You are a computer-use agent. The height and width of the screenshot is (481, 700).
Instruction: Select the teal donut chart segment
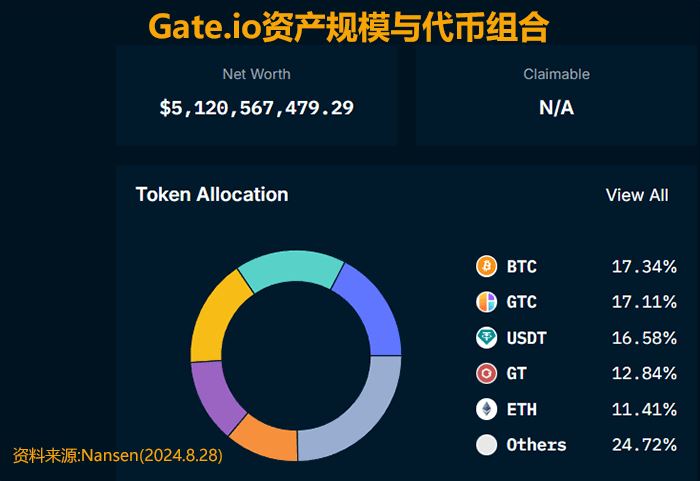click(x=292, y=270)
